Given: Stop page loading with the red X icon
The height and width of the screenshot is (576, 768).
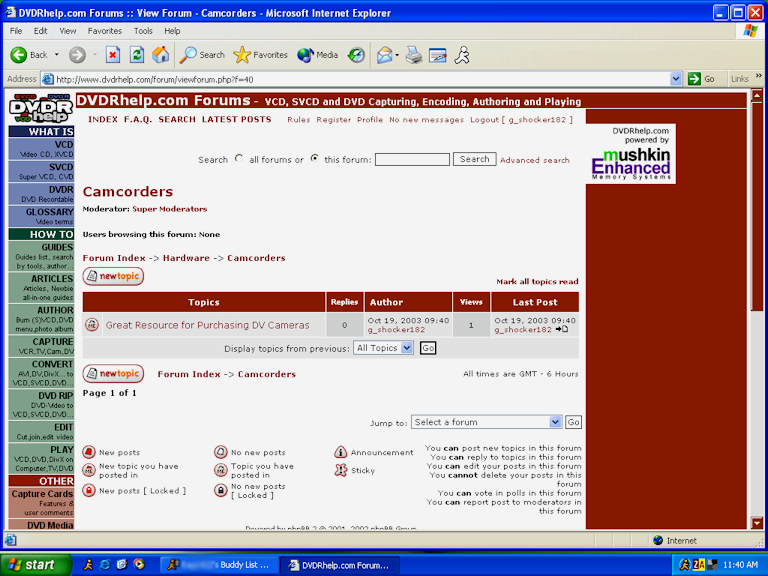Looking at the screenshot, I should tap(113, 55).
